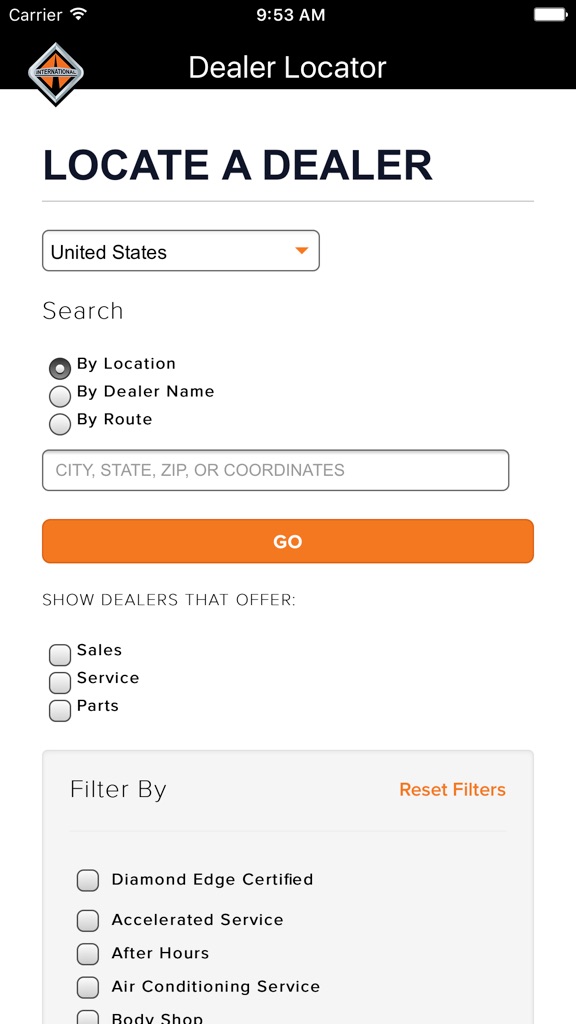Image resolution: width=576 pixels, height=1024 pixels.
Task: Check the Service option
Action: [x=59, y=683]
